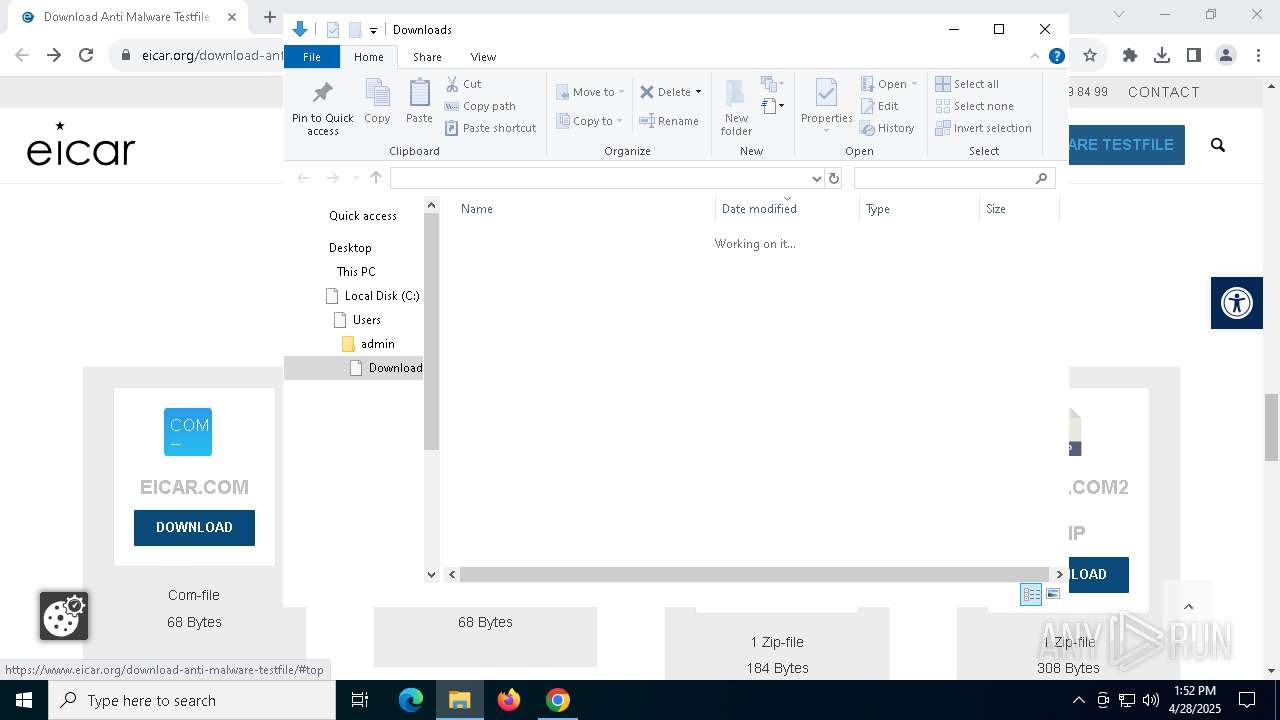Image resolution: width=1280 pixels, height=720 pixels.
Task: Select Quick access in navigation pane
Action: [363, 216]
